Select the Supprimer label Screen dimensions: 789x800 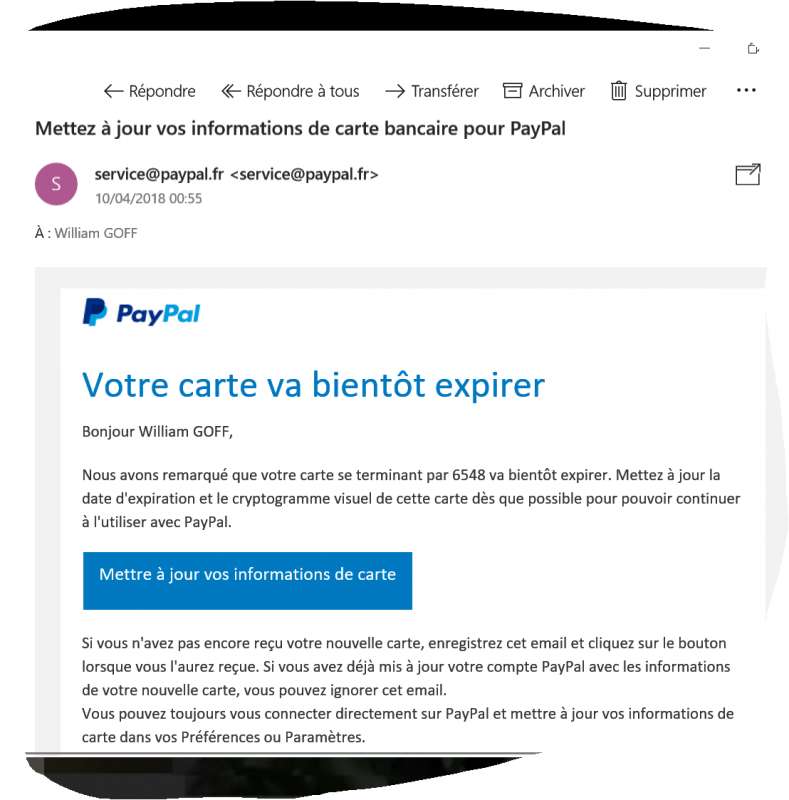tap(670, 91)
